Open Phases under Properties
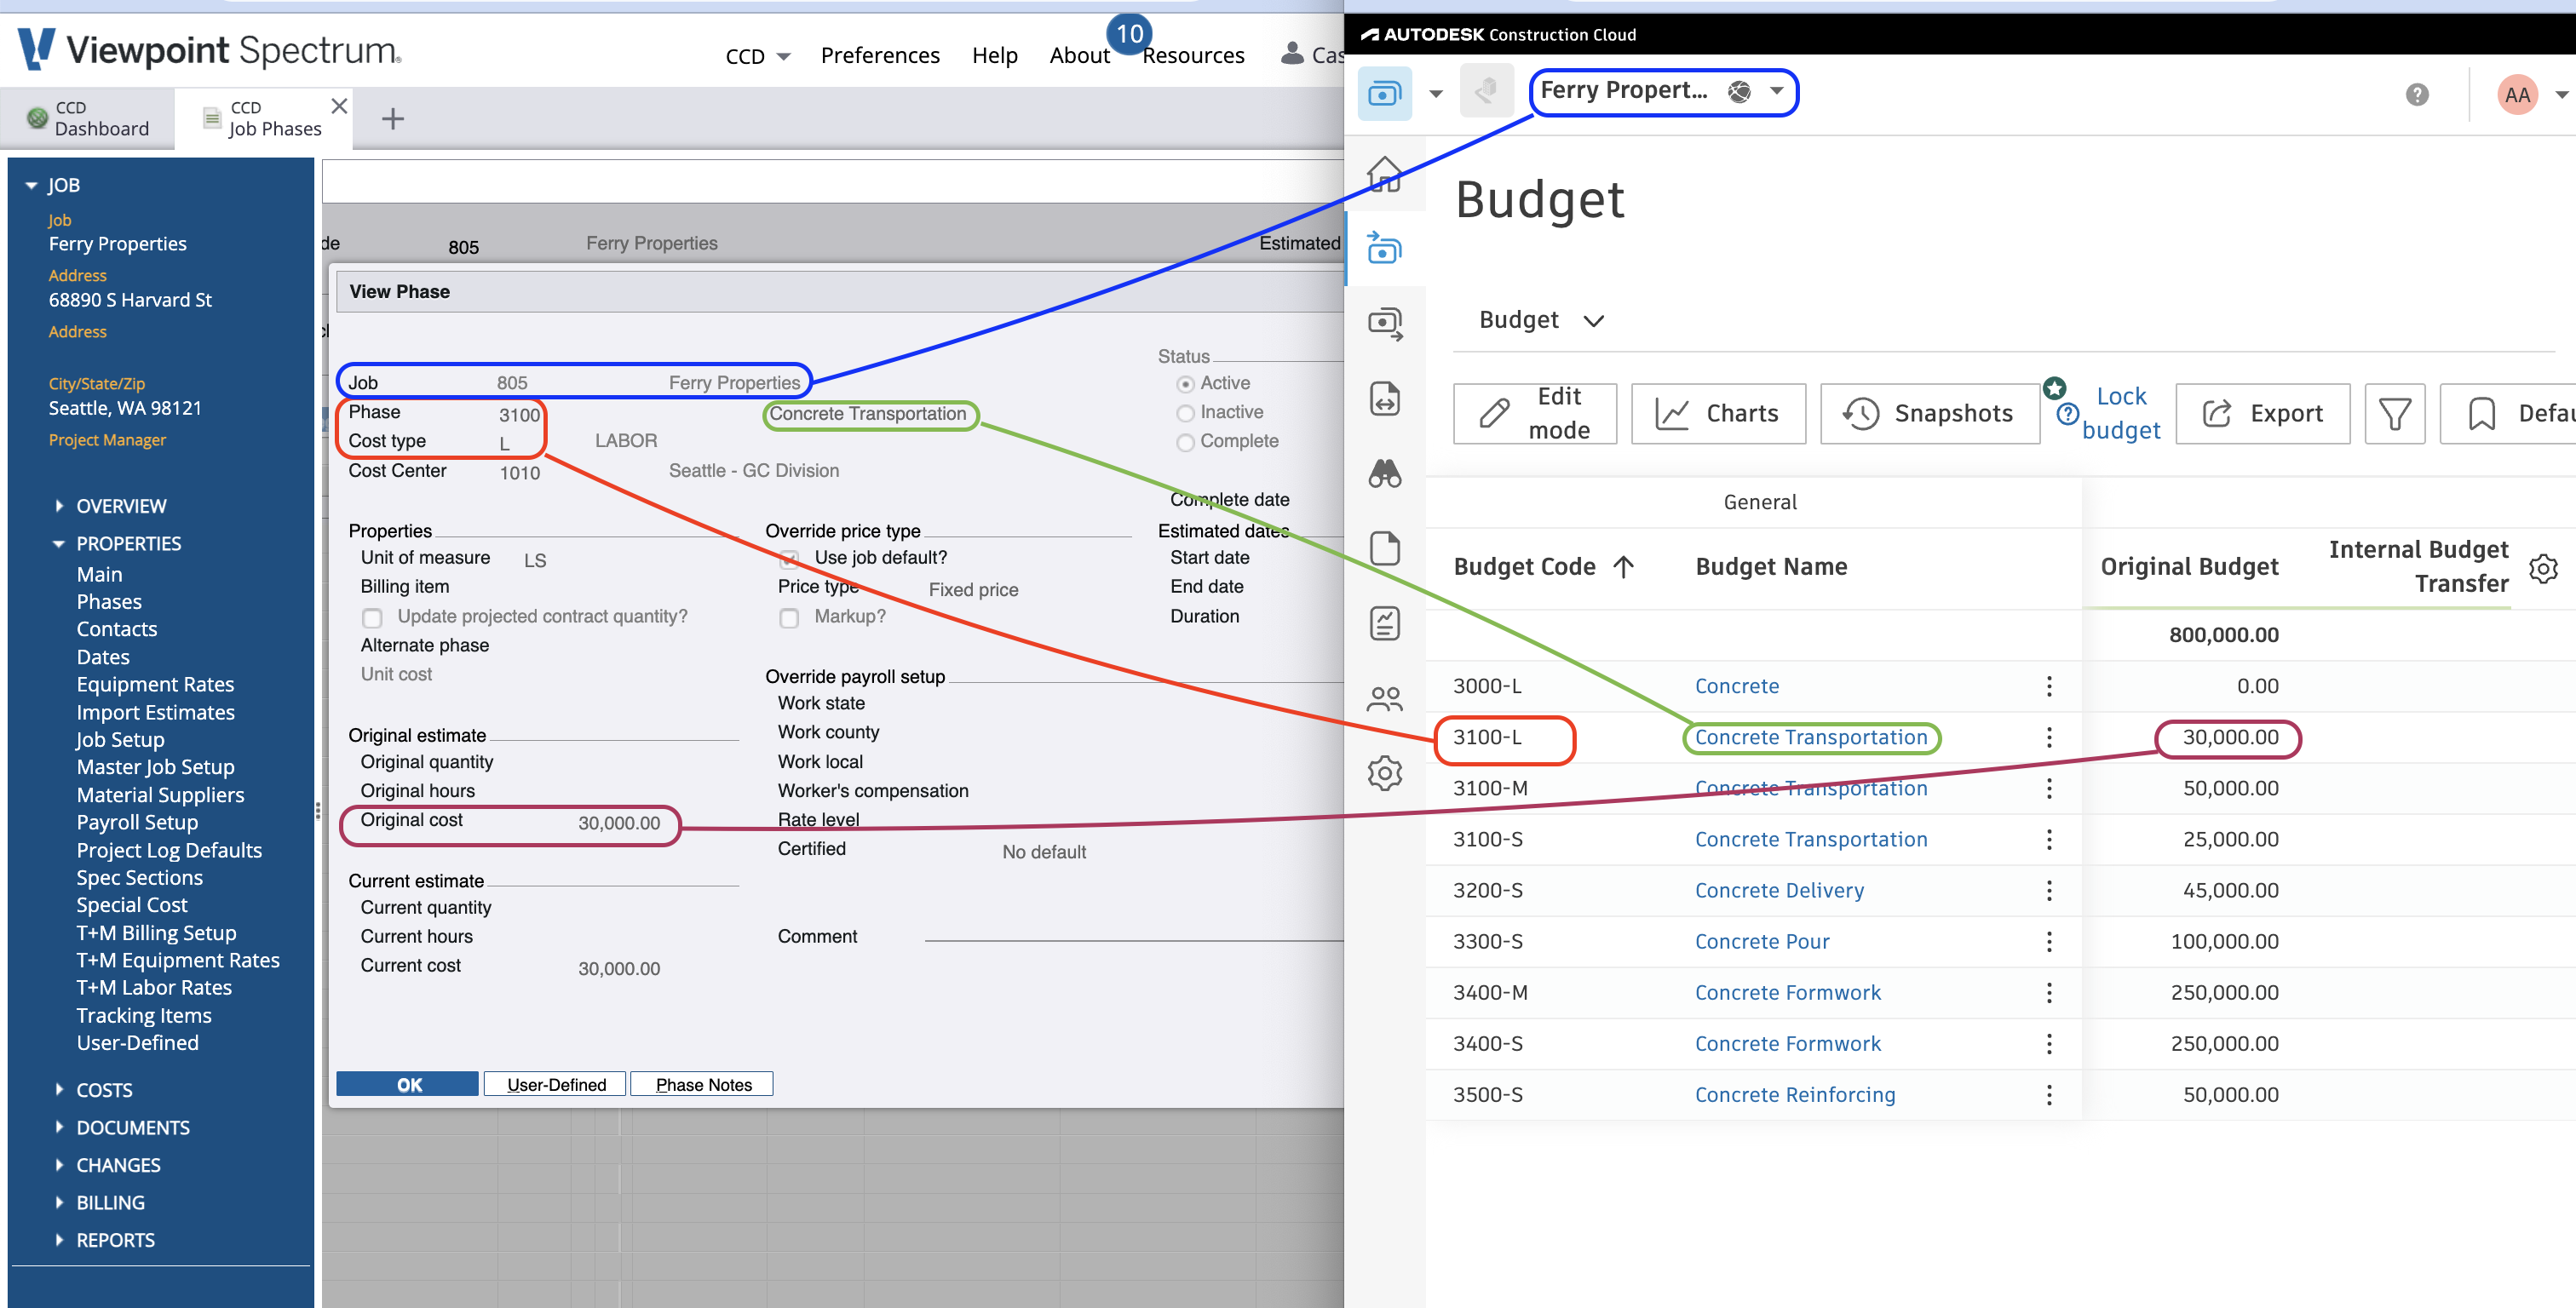The height and width of the screenshot is (1308, 2576). tap(109, 602)
